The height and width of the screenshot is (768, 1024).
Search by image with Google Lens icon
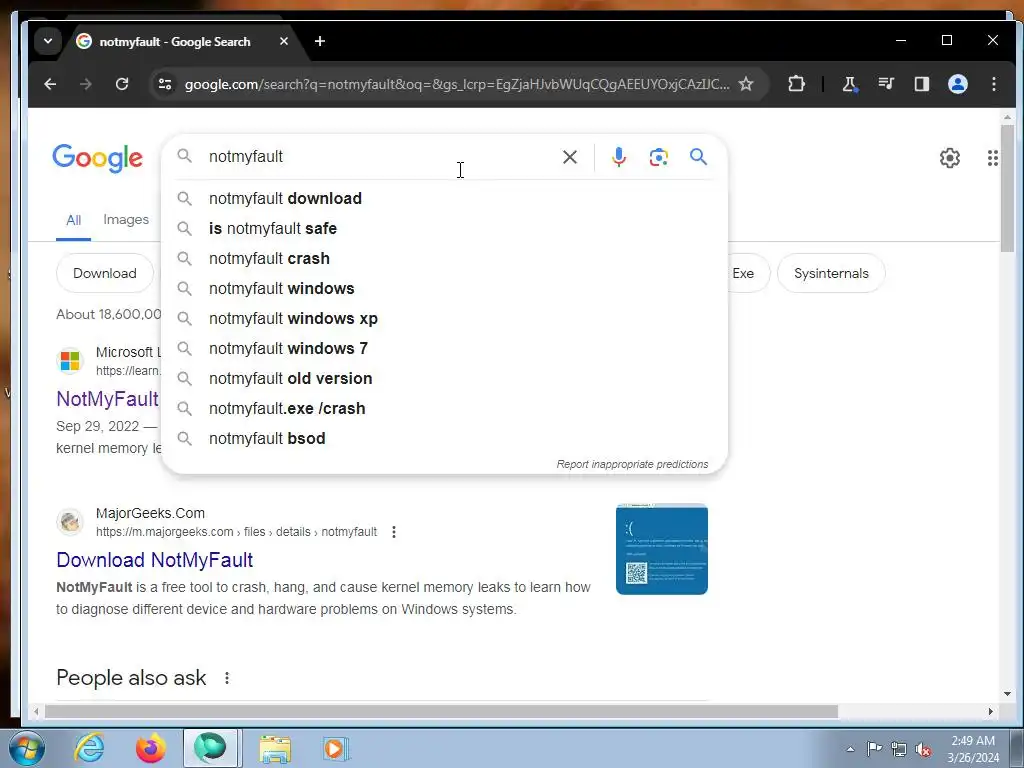[x=658, y=157]
